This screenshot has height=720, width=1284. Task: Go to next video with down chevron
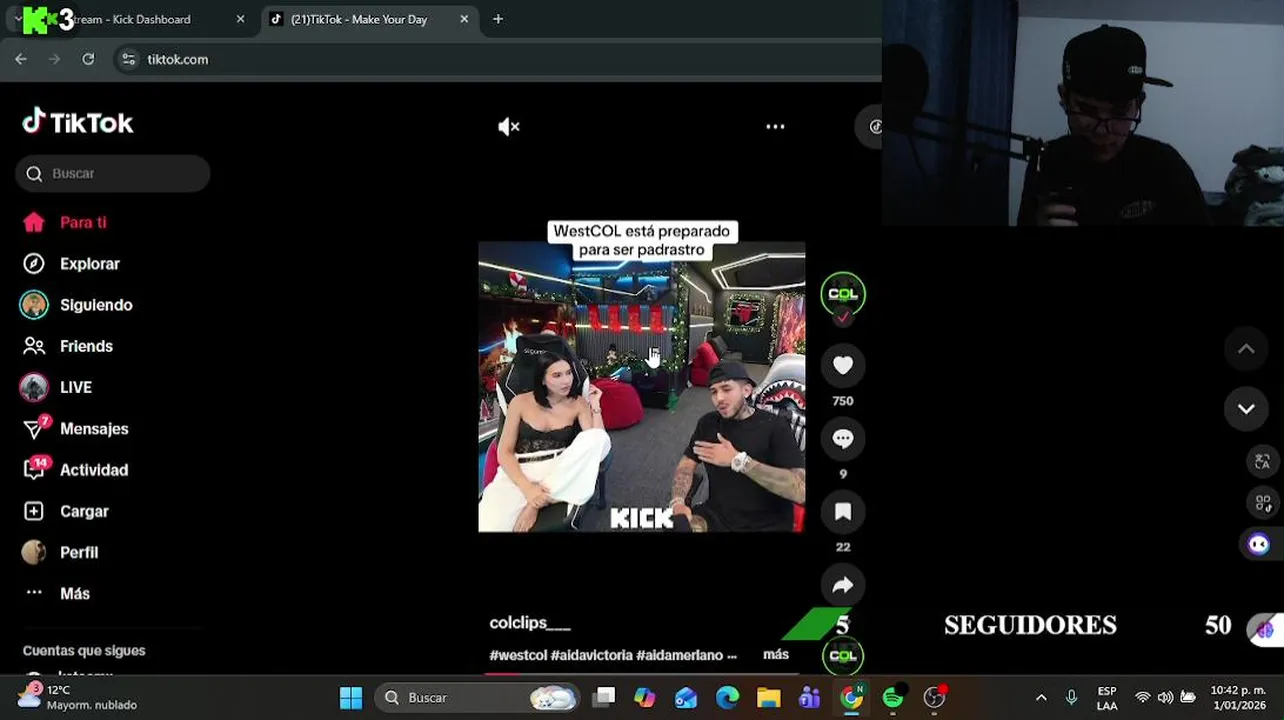[1246, 409]
